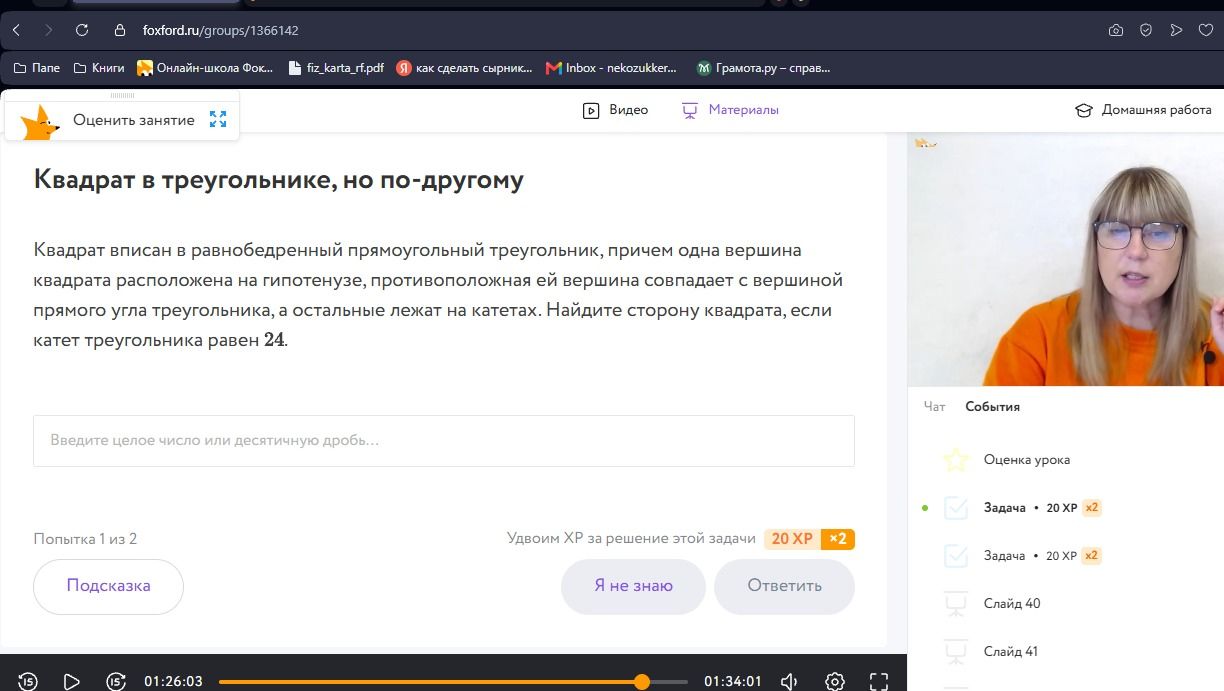Click the Попытка 1 из 2 text

(85, 539)
